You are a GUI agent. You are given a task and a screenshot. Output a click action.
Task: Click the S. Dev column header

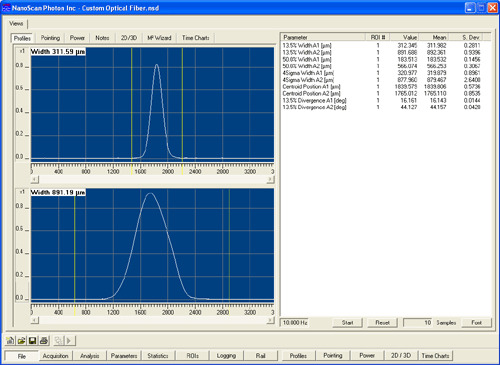point(466,37)
